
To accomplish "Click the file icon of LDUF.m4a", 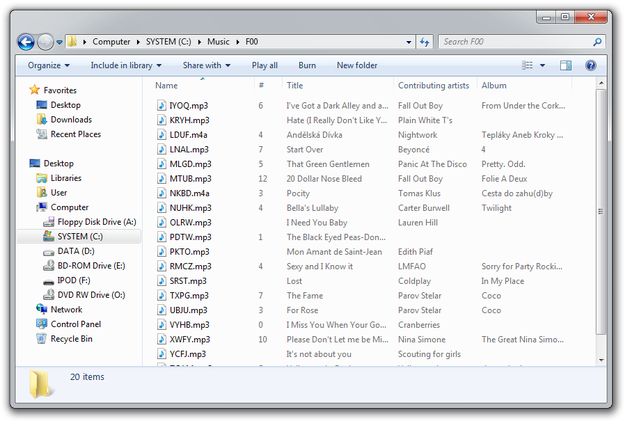I will 161,135.
